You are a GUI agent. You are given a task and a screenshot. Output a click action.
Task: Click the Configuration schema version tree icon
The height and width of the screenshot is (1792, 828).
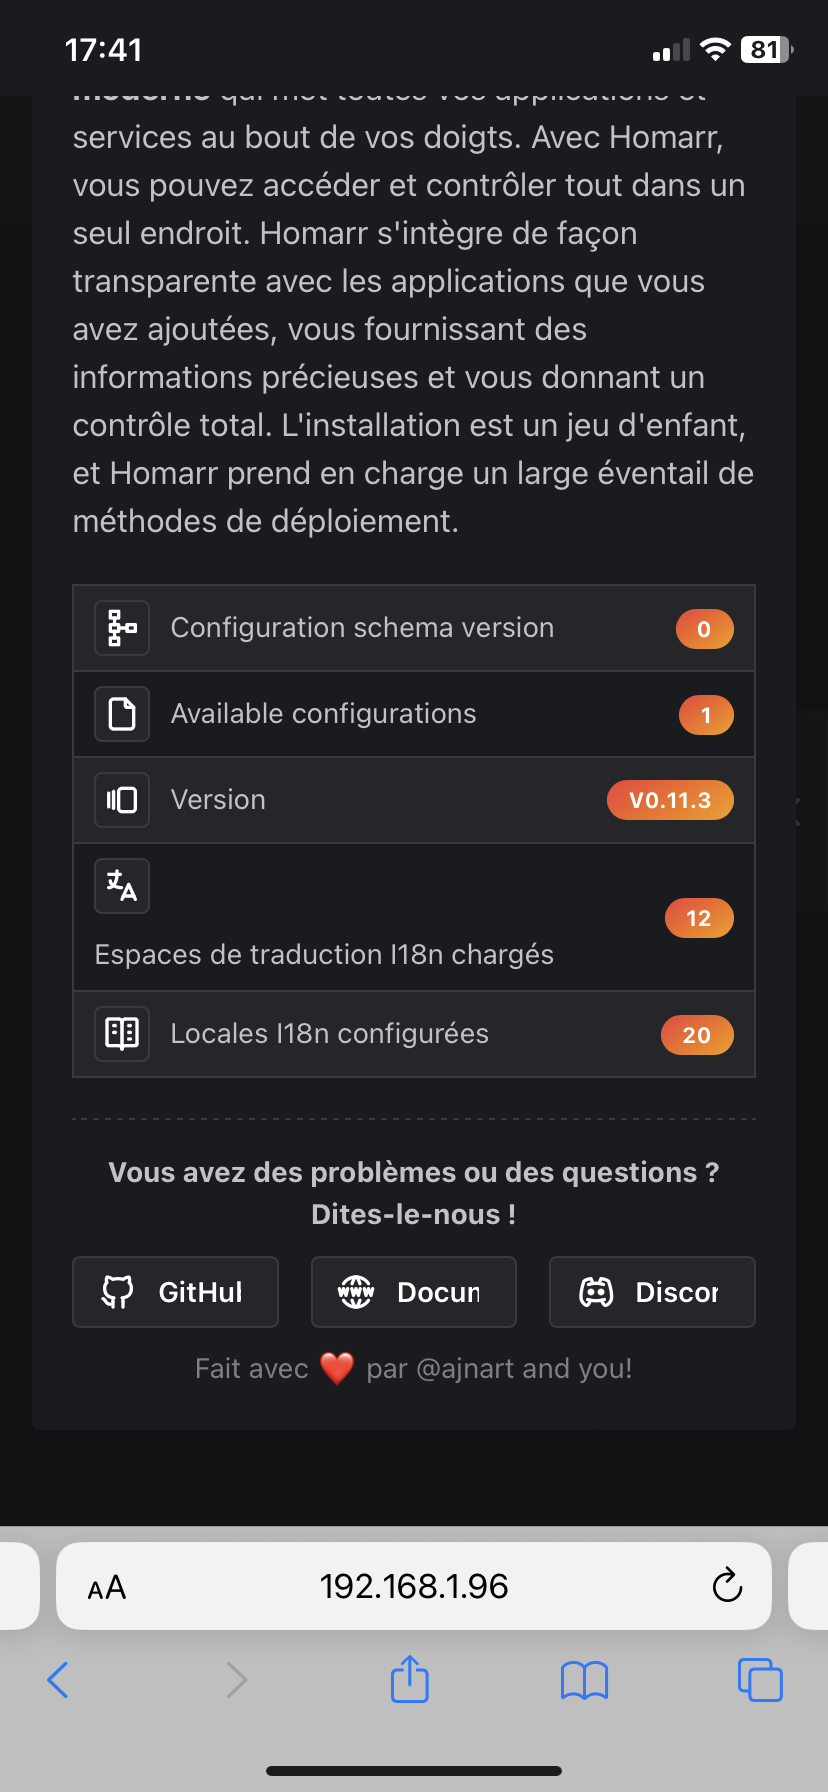121,628
